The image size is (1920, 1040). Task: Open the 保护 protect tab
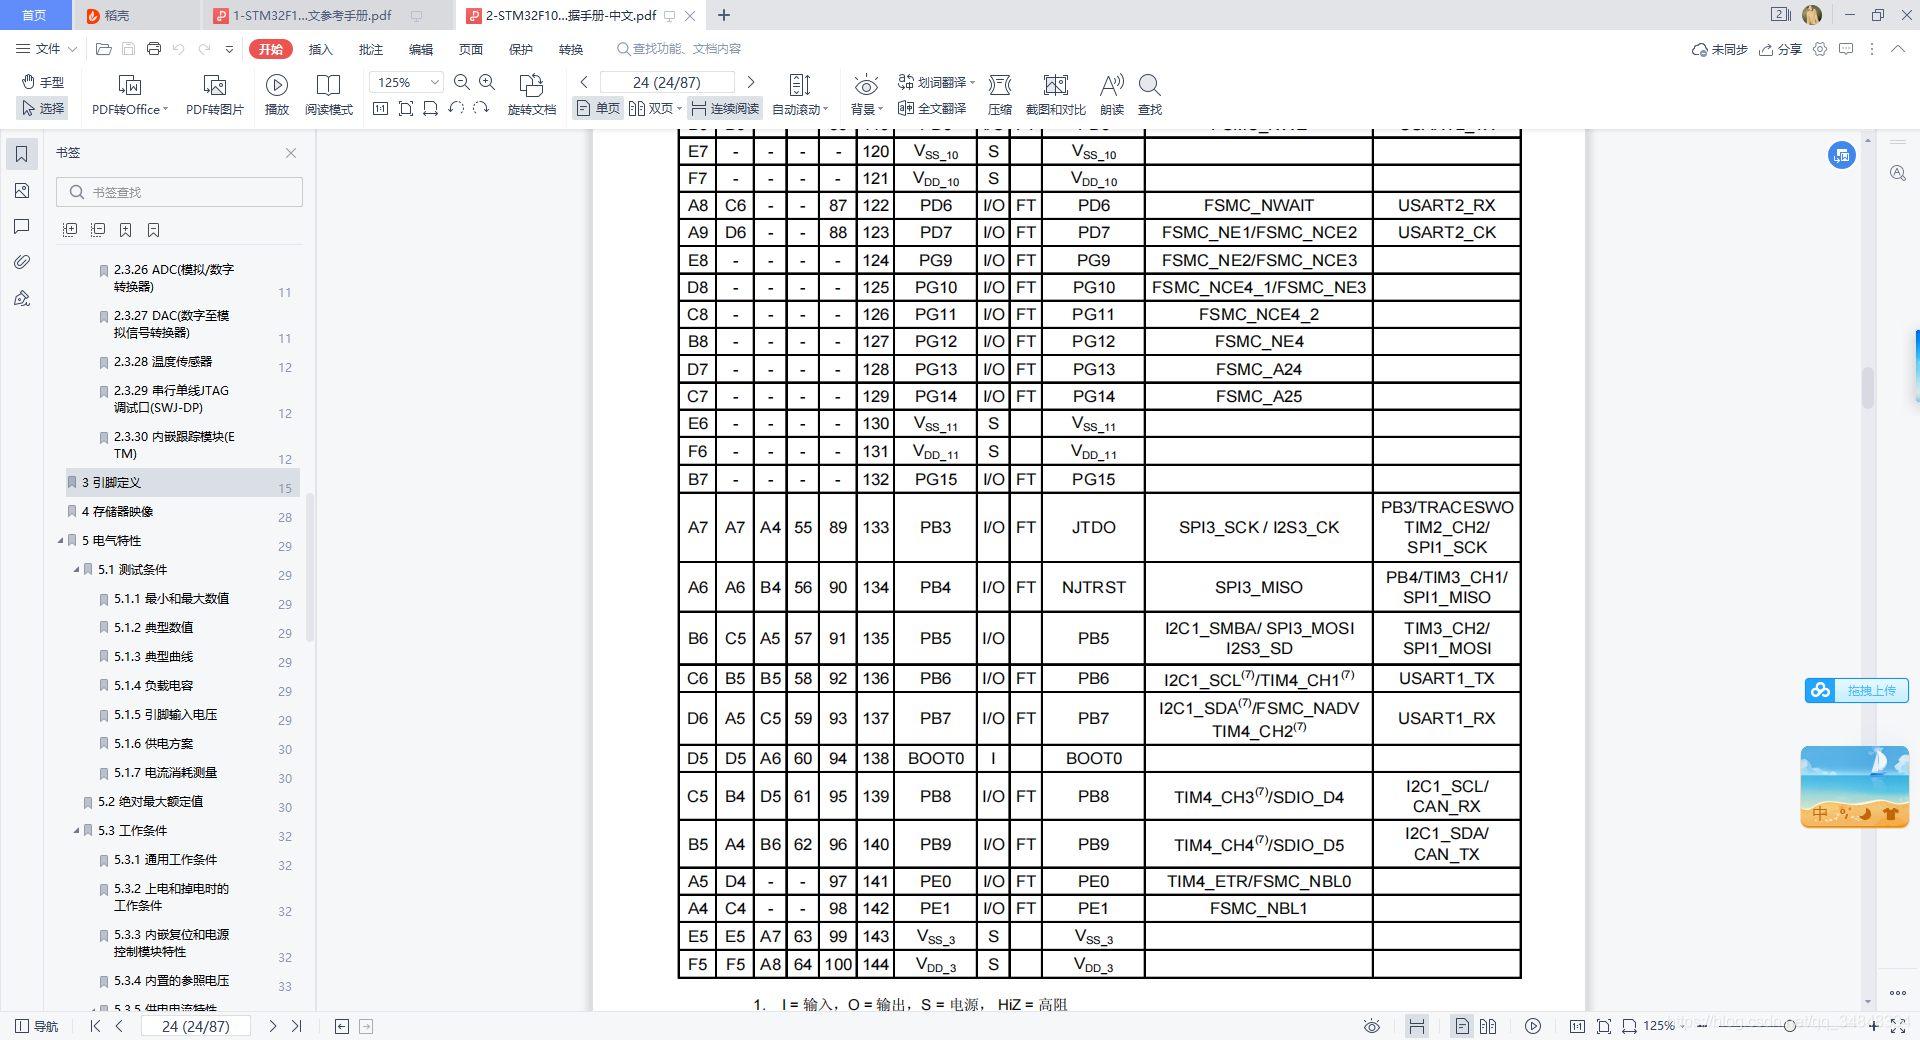coord(521,49)
